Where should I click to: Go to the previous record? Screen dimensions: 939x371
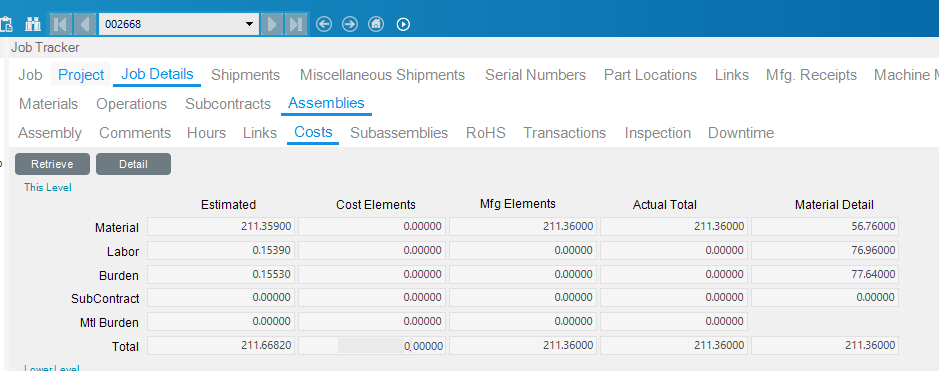(84, 25)
